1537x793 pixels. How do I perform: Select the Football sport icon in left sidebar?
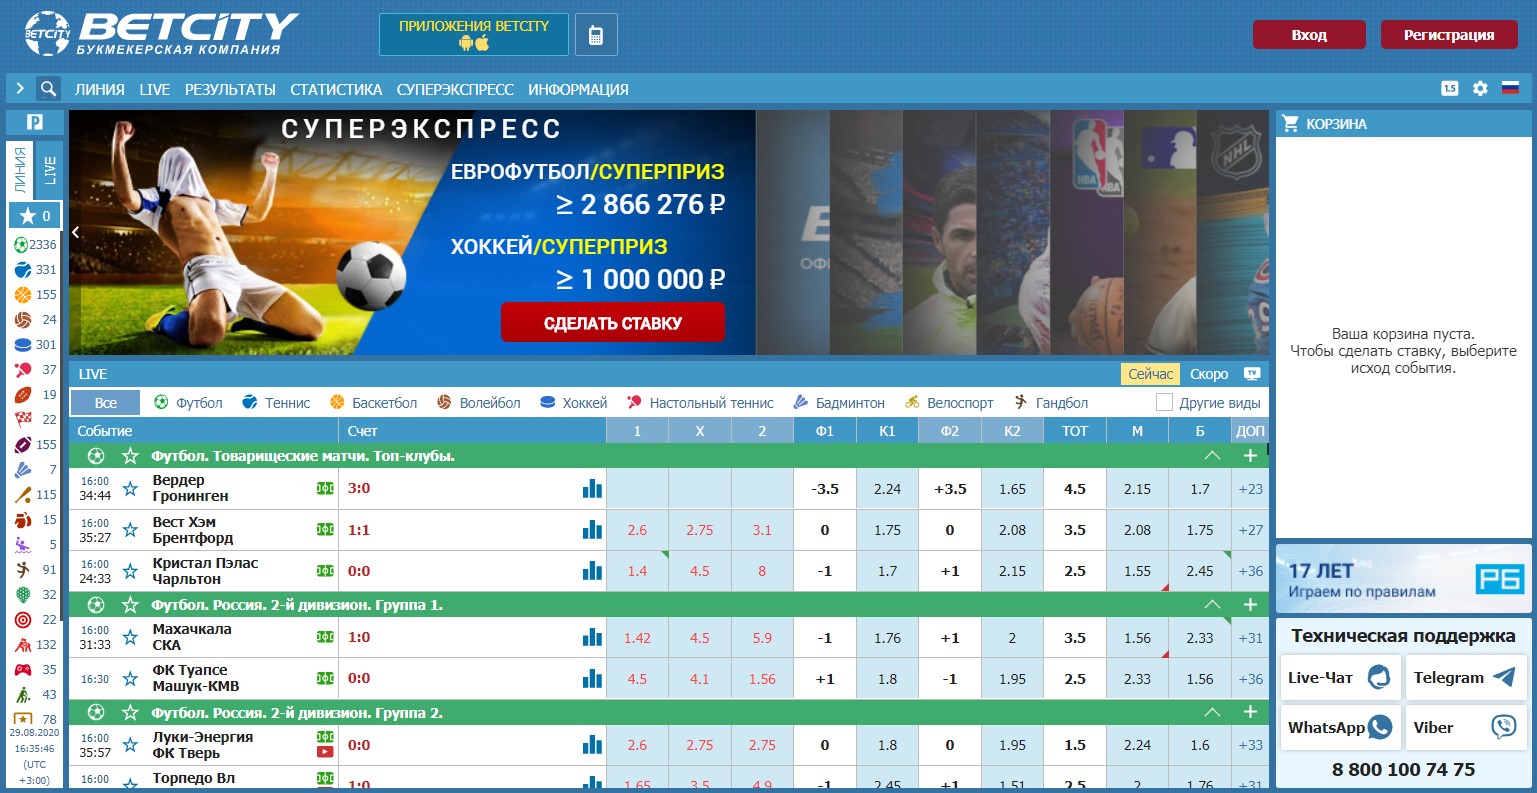point(22,244)
